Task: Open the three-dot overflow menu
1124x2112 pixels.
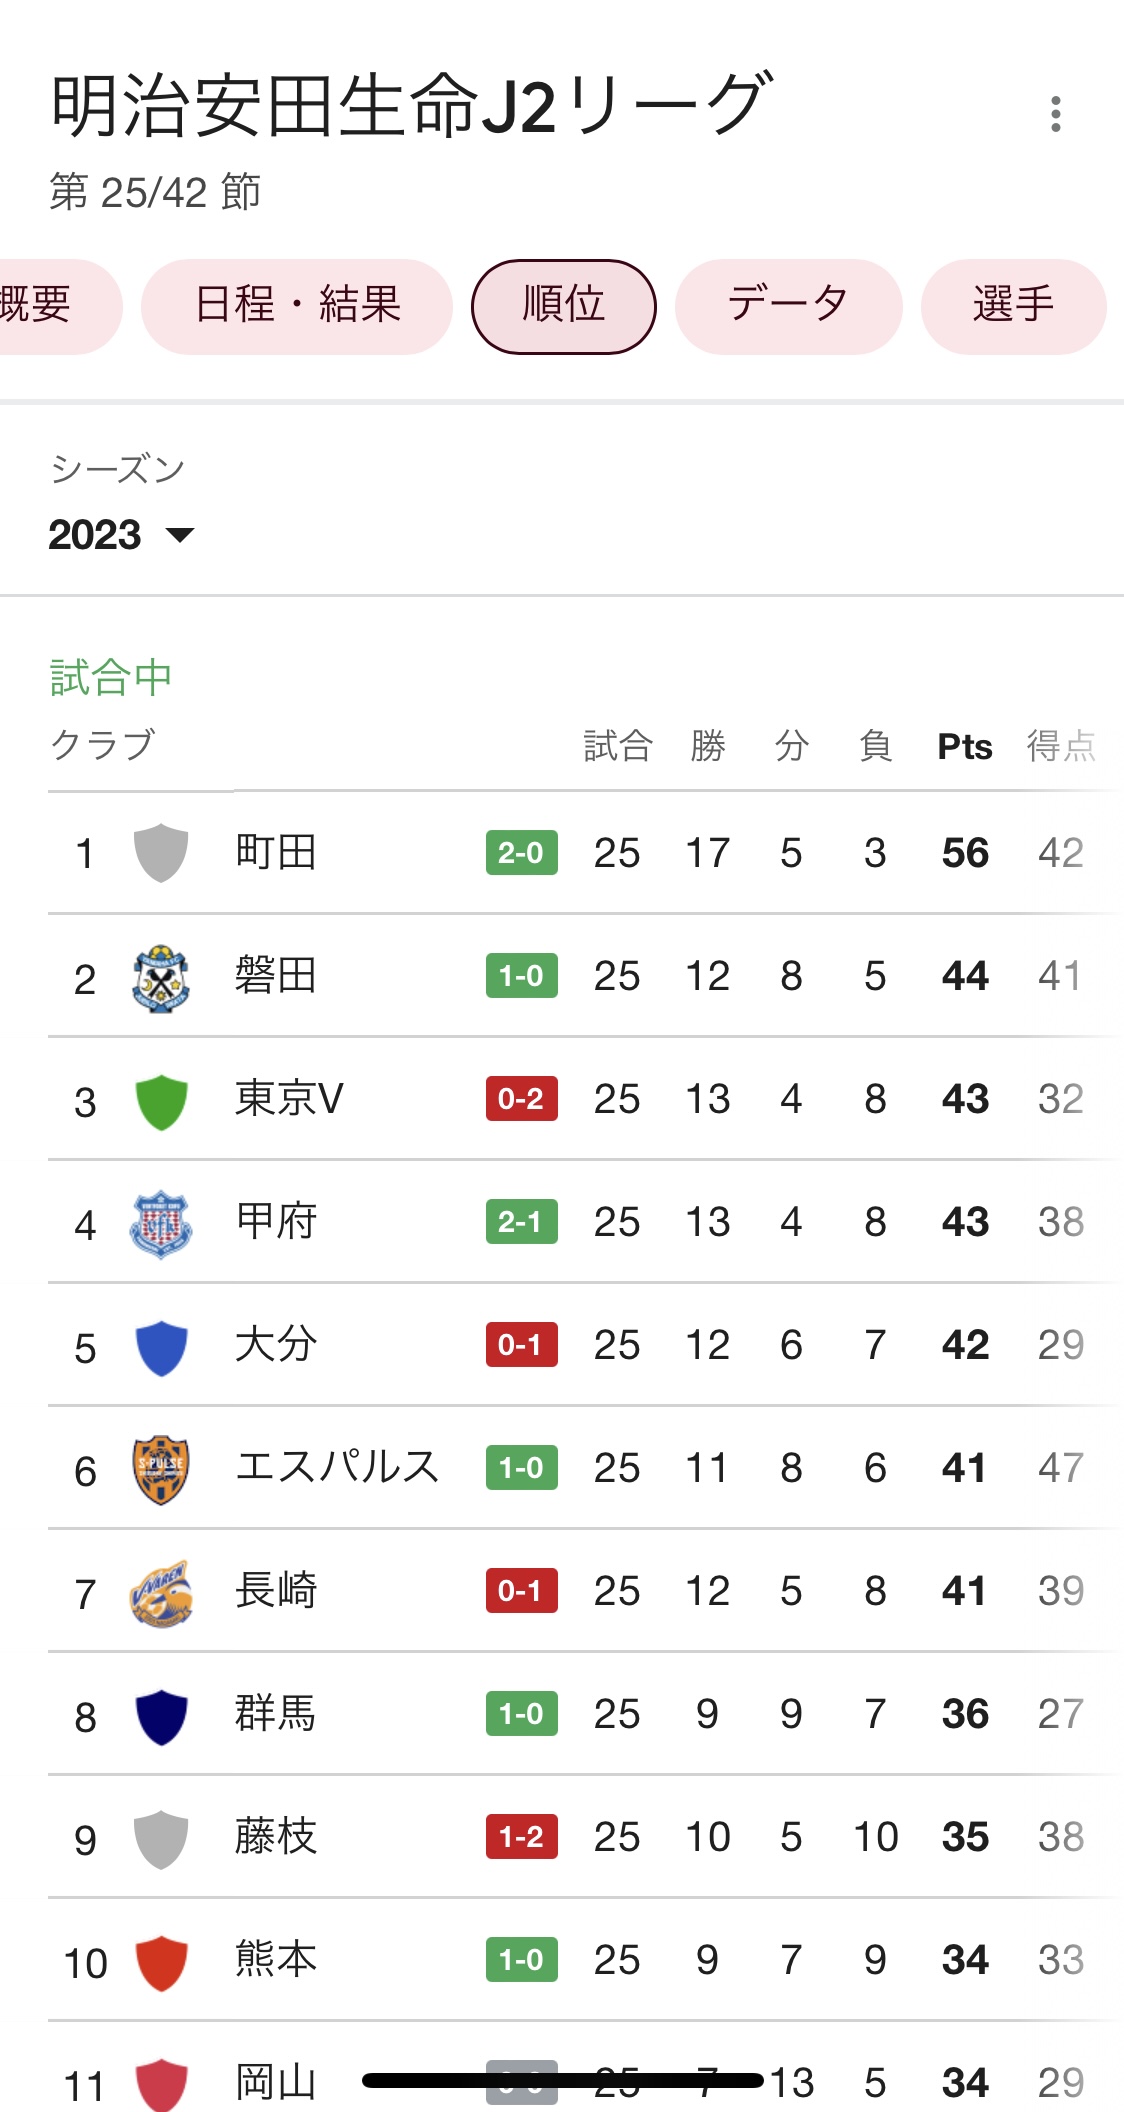Action: pyautogui.click(x=1055, y=114)
